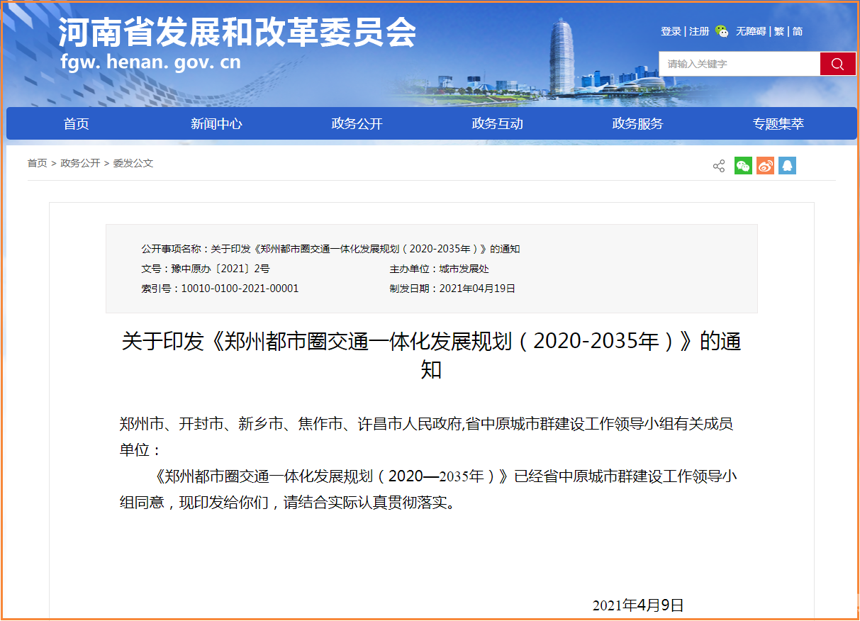Click 委发公文 in the breadcrumb trail
860x621 pixels.
click(x=133, y=163)
